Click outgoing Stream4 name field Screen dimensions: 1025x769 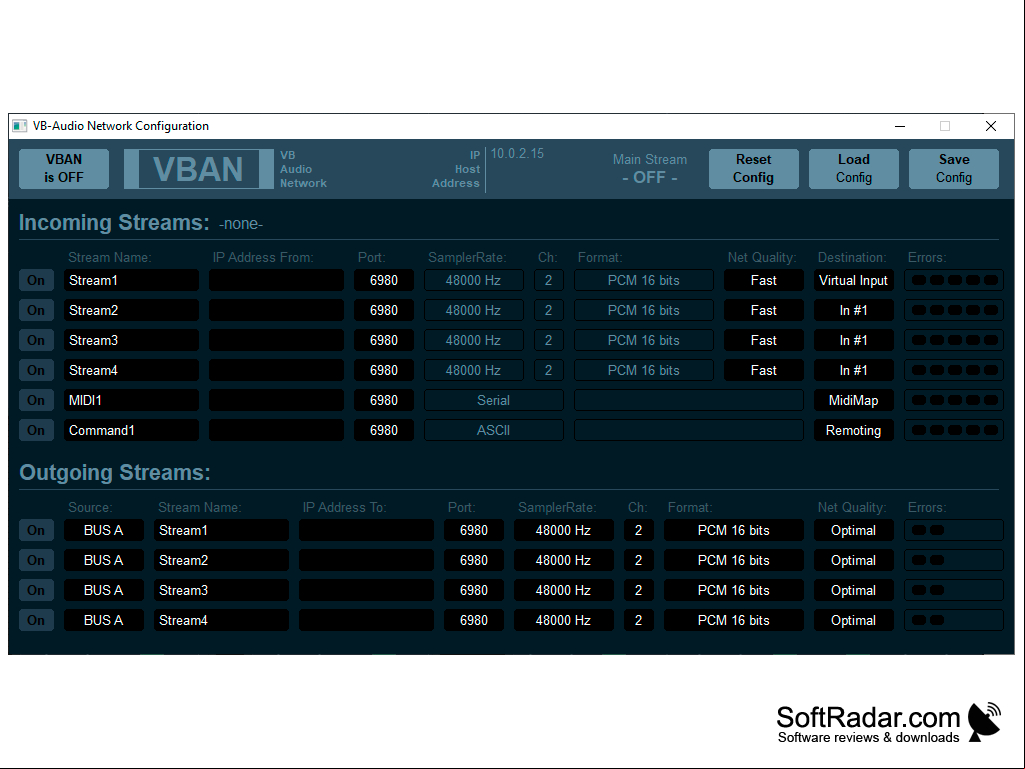221,621
